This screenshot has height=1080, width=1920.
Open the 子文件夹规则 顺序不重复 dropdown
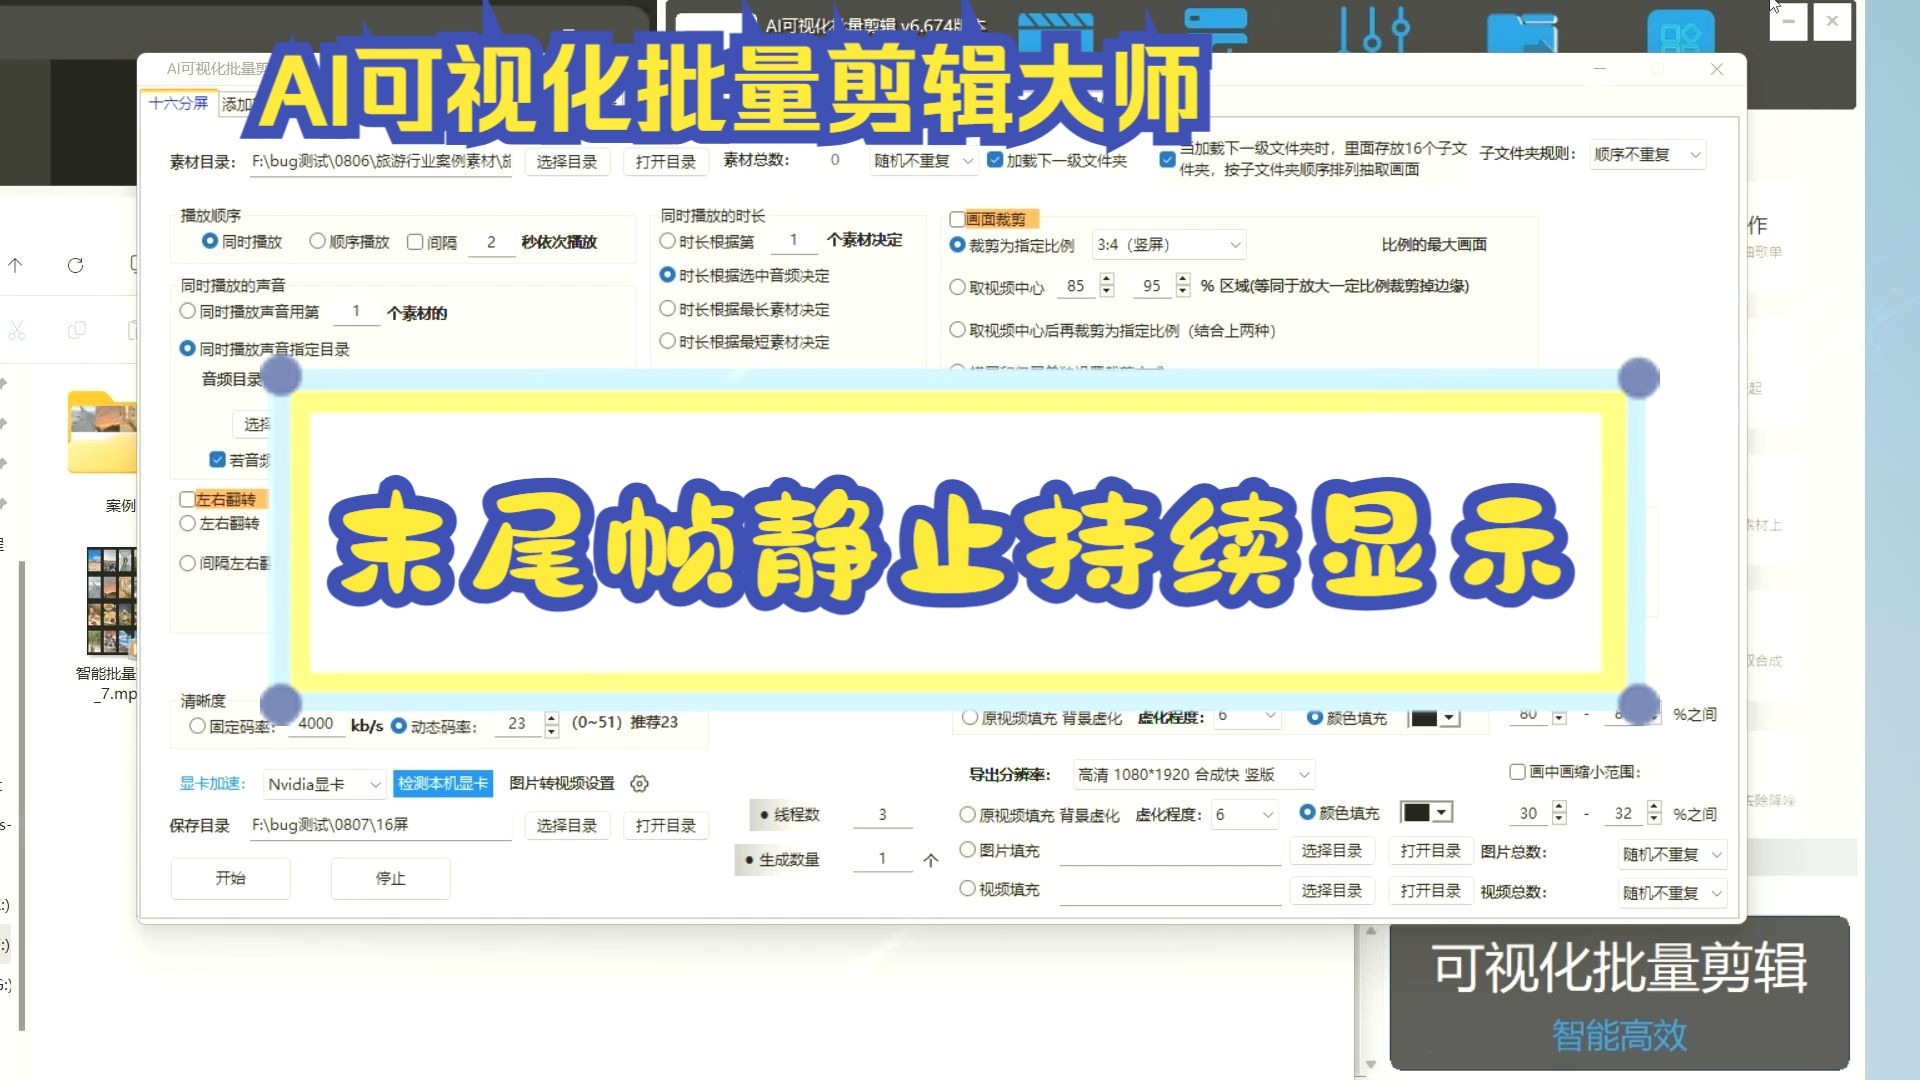(1647, 155)
